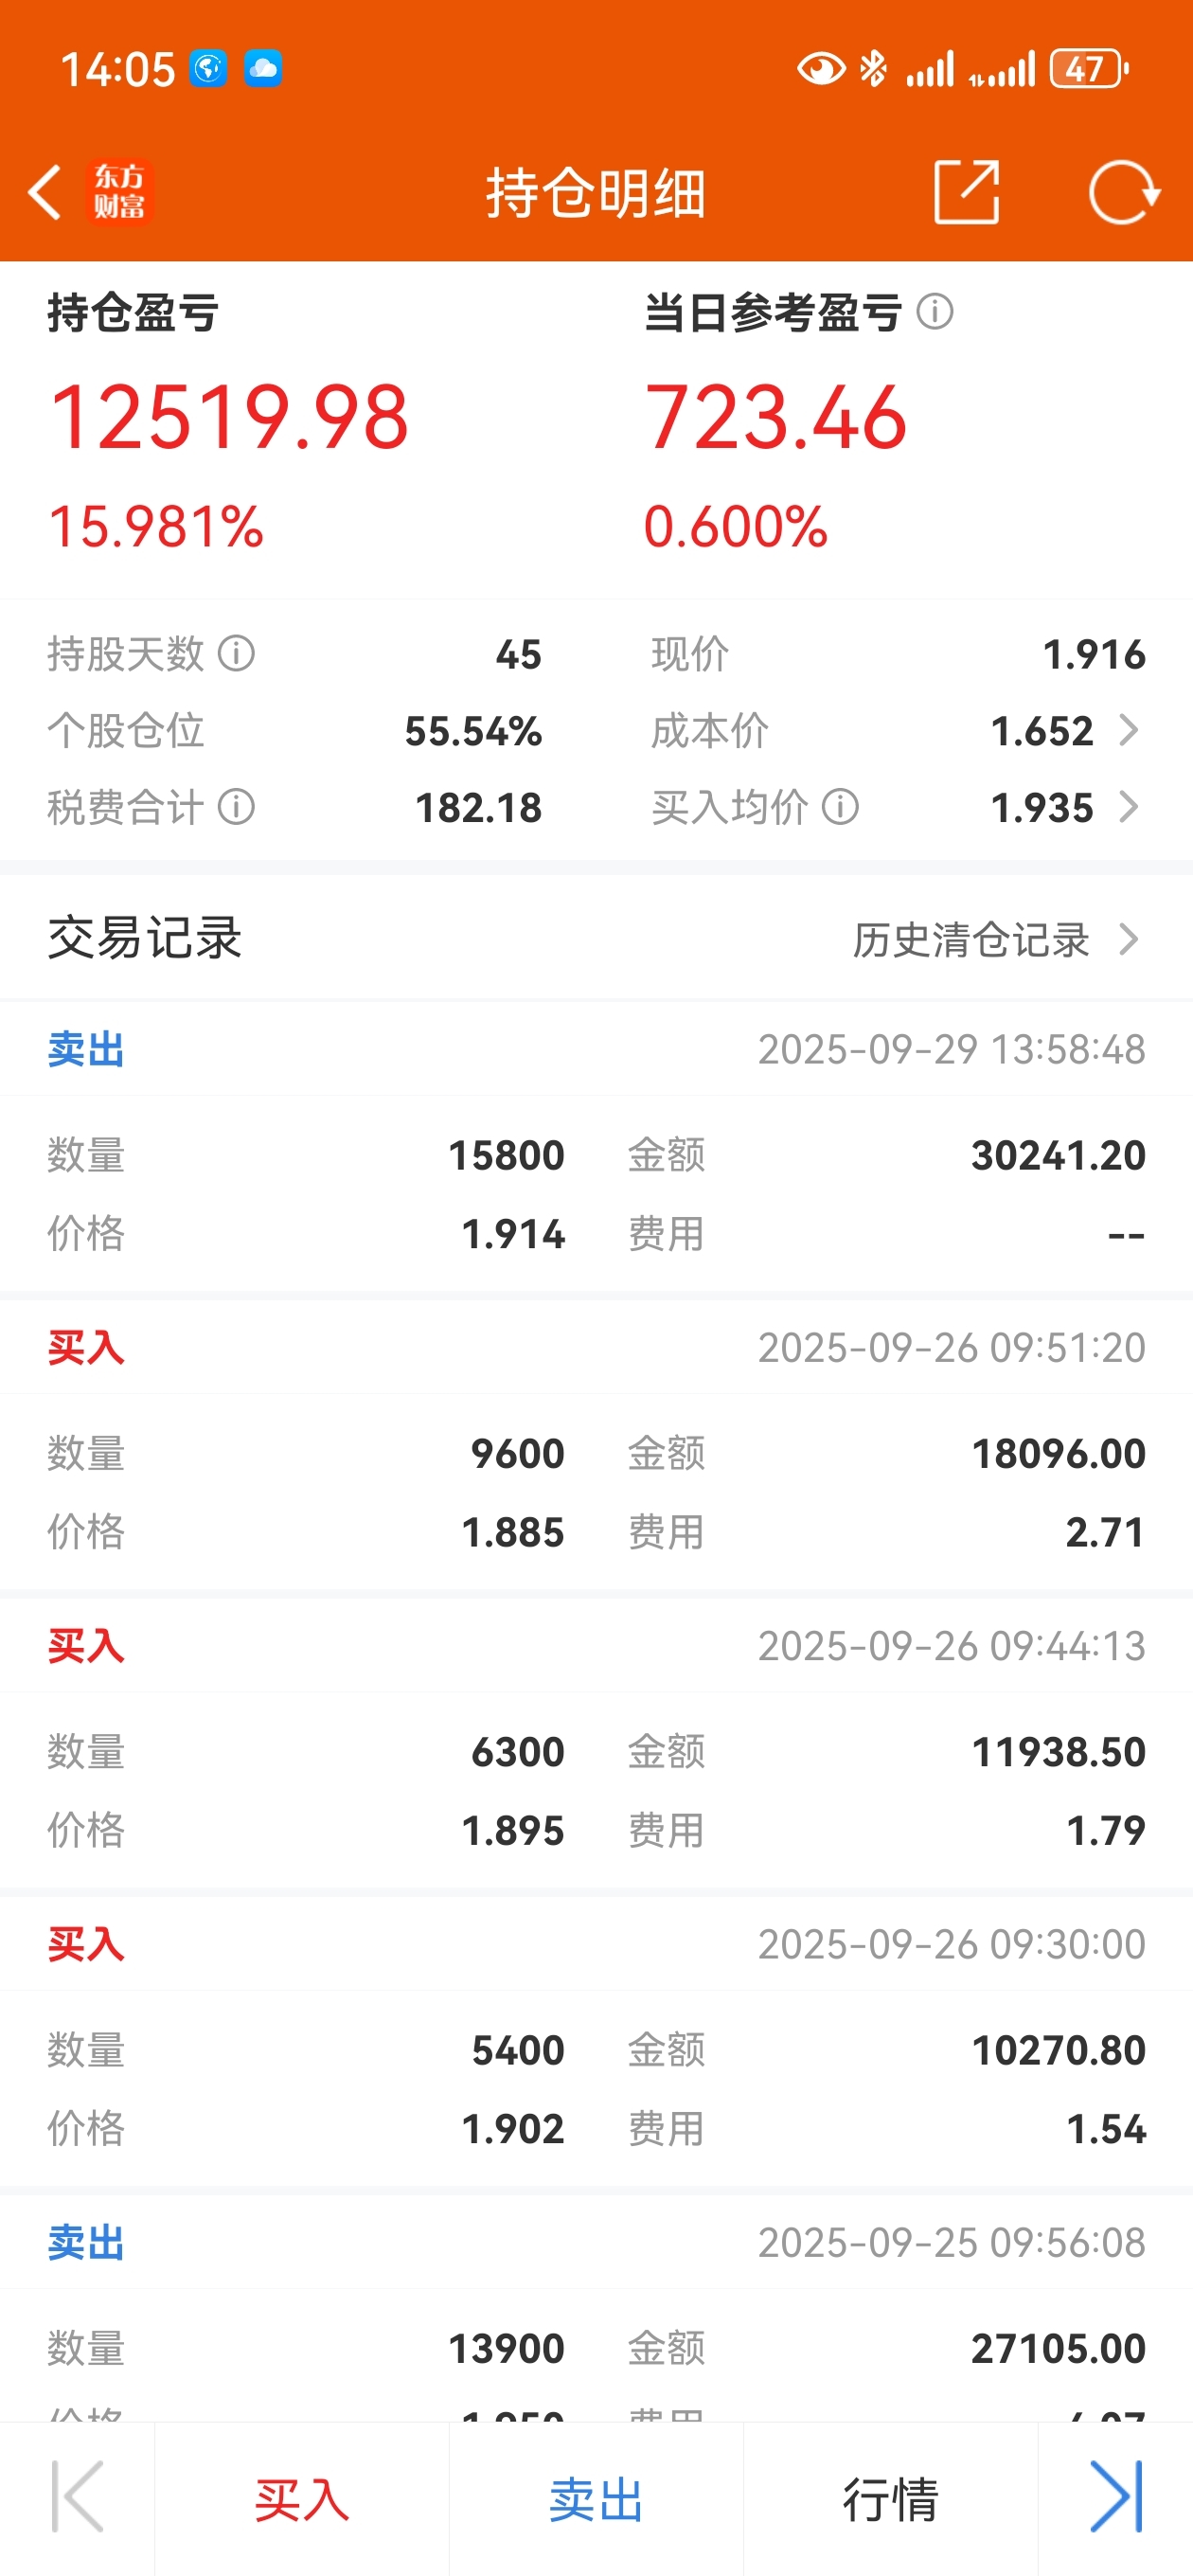Screen dimensions: 1193x2576
Task: Select the 买入 record at 09:30:00
Action: (596, 2041)
